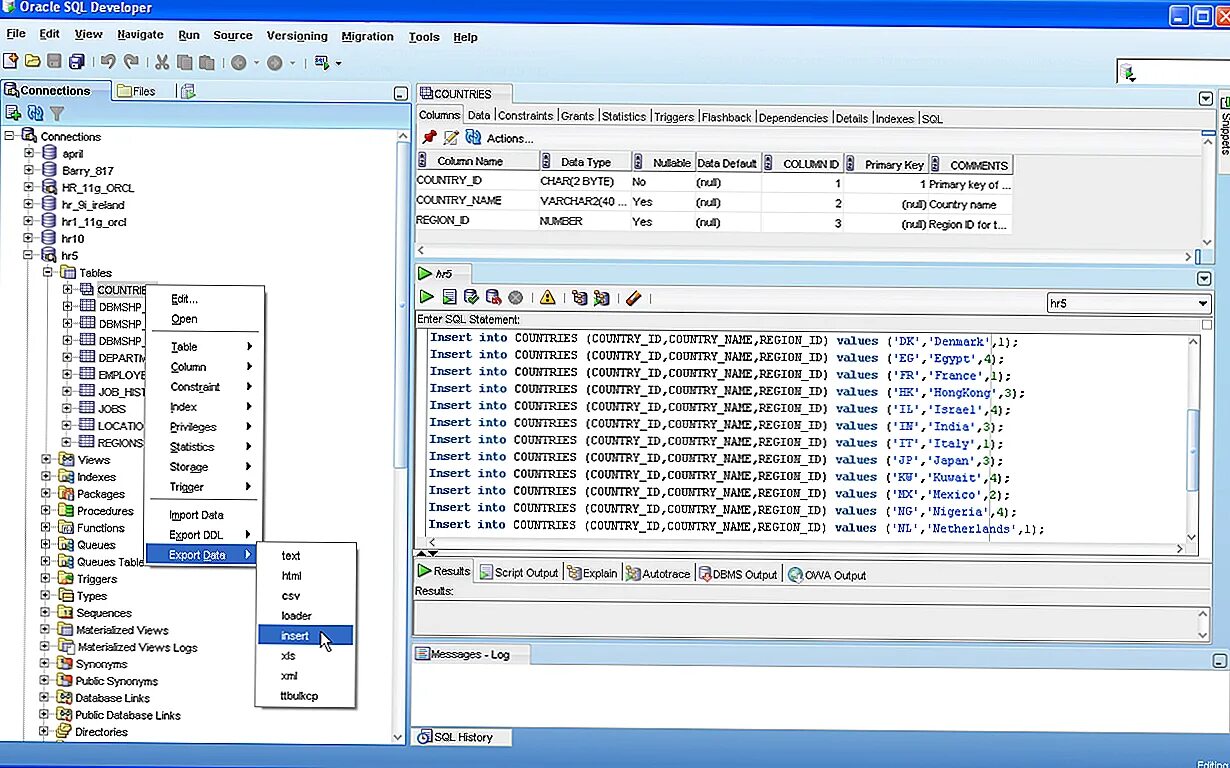Click the New Connection green plus icon

coord(13,113)
